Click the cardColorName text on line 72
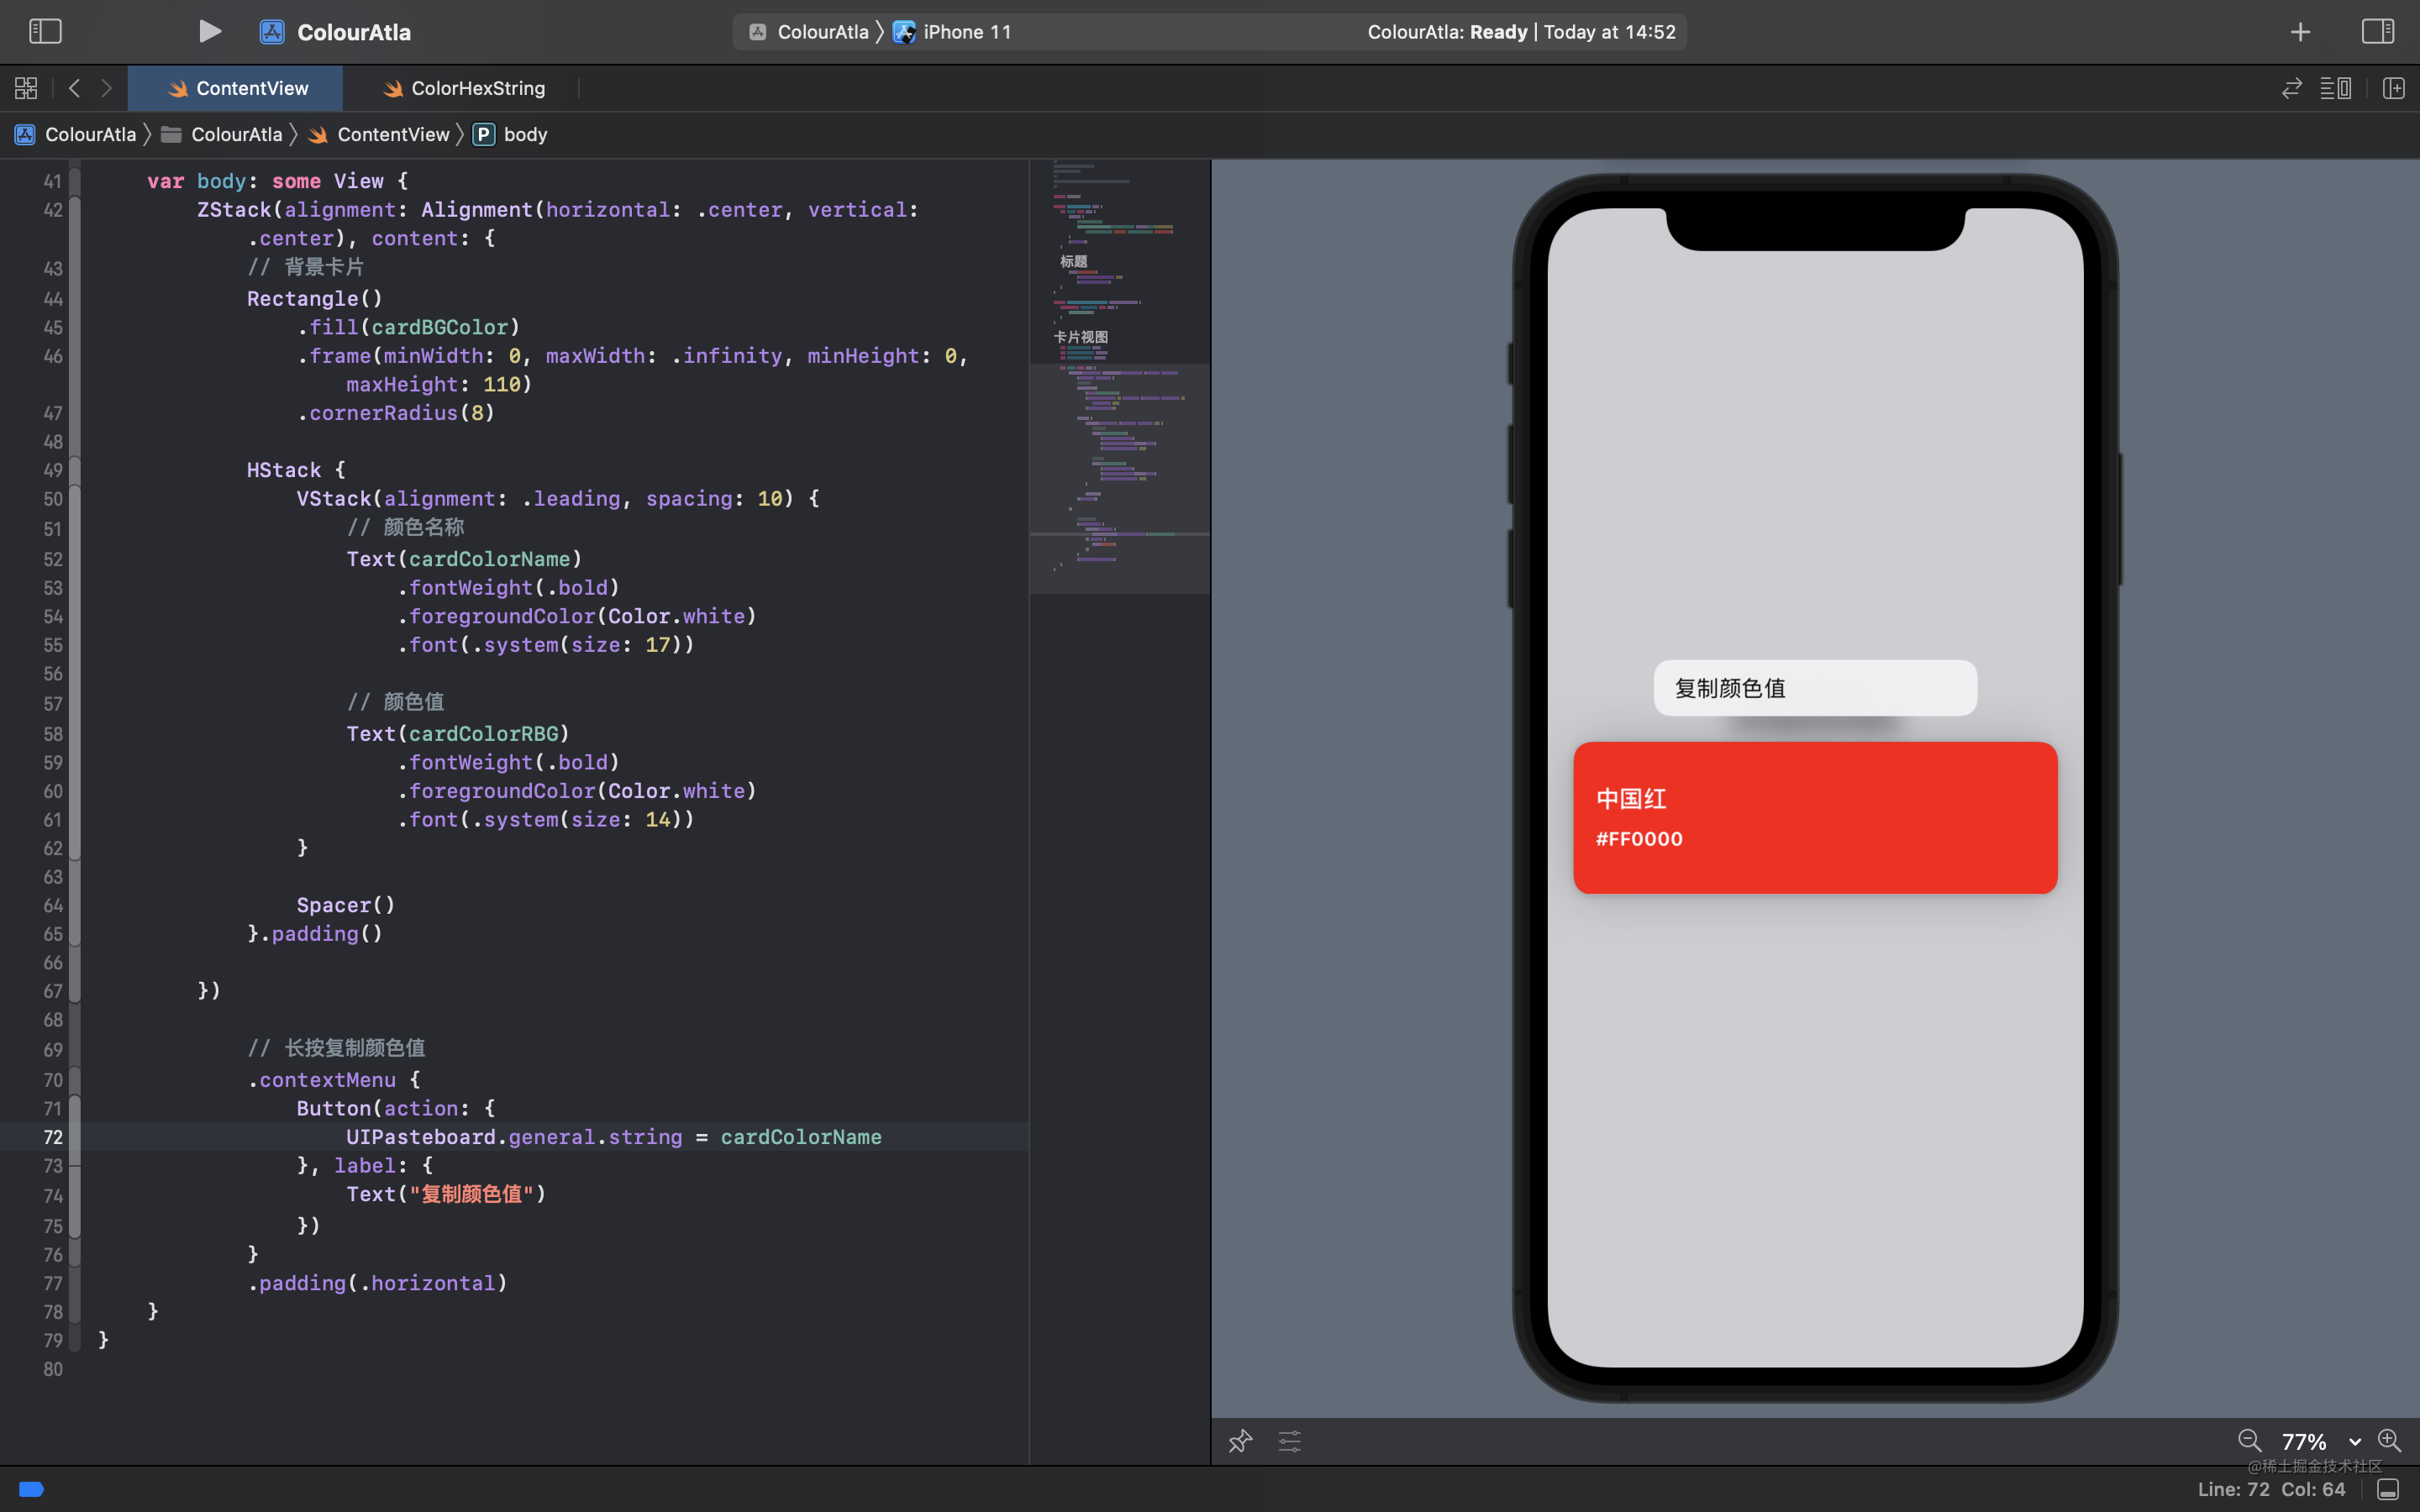Image resolution: width=2420 pixels, height=1512 pixels. [x=801, y=1137]
